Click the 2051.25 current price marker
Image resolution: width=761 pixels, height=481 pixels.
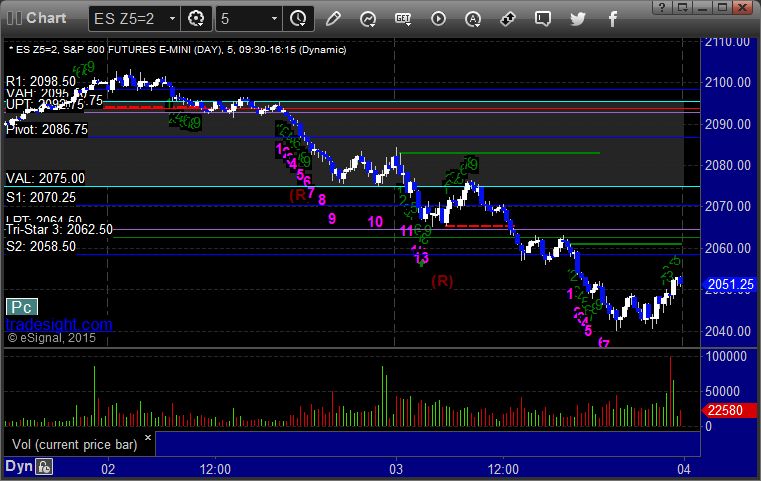[x=730, y=284]
